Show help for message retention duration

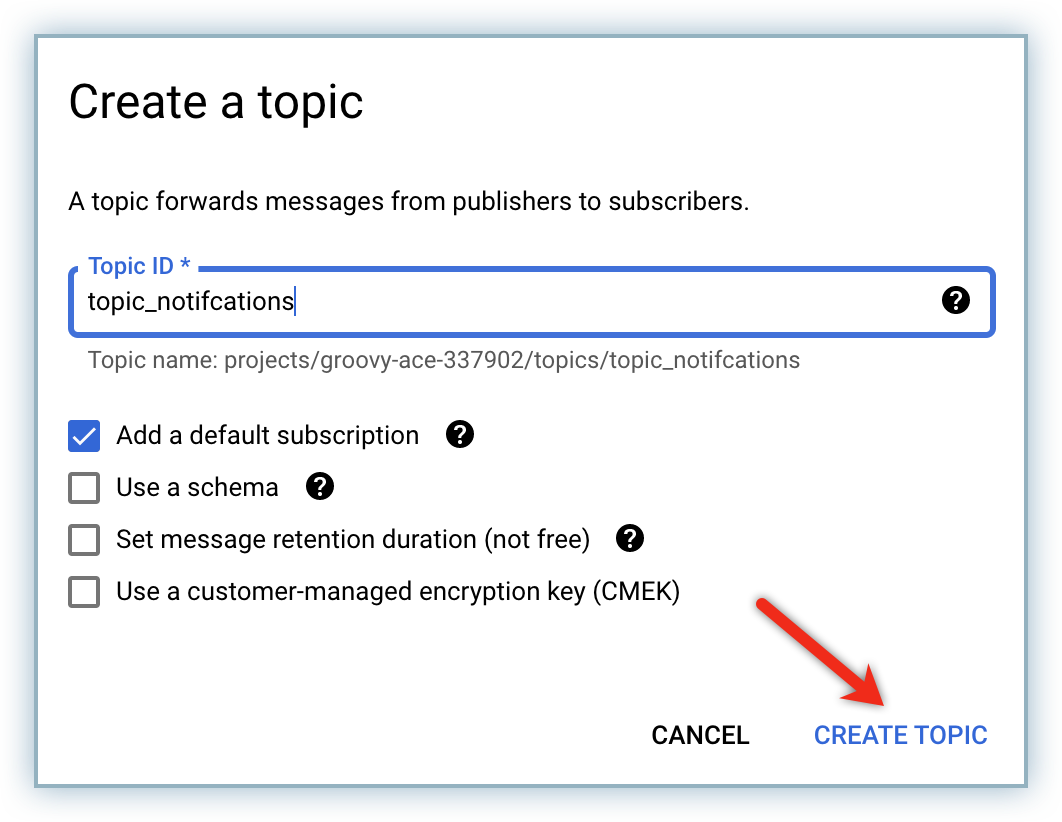tap(629, 539)
